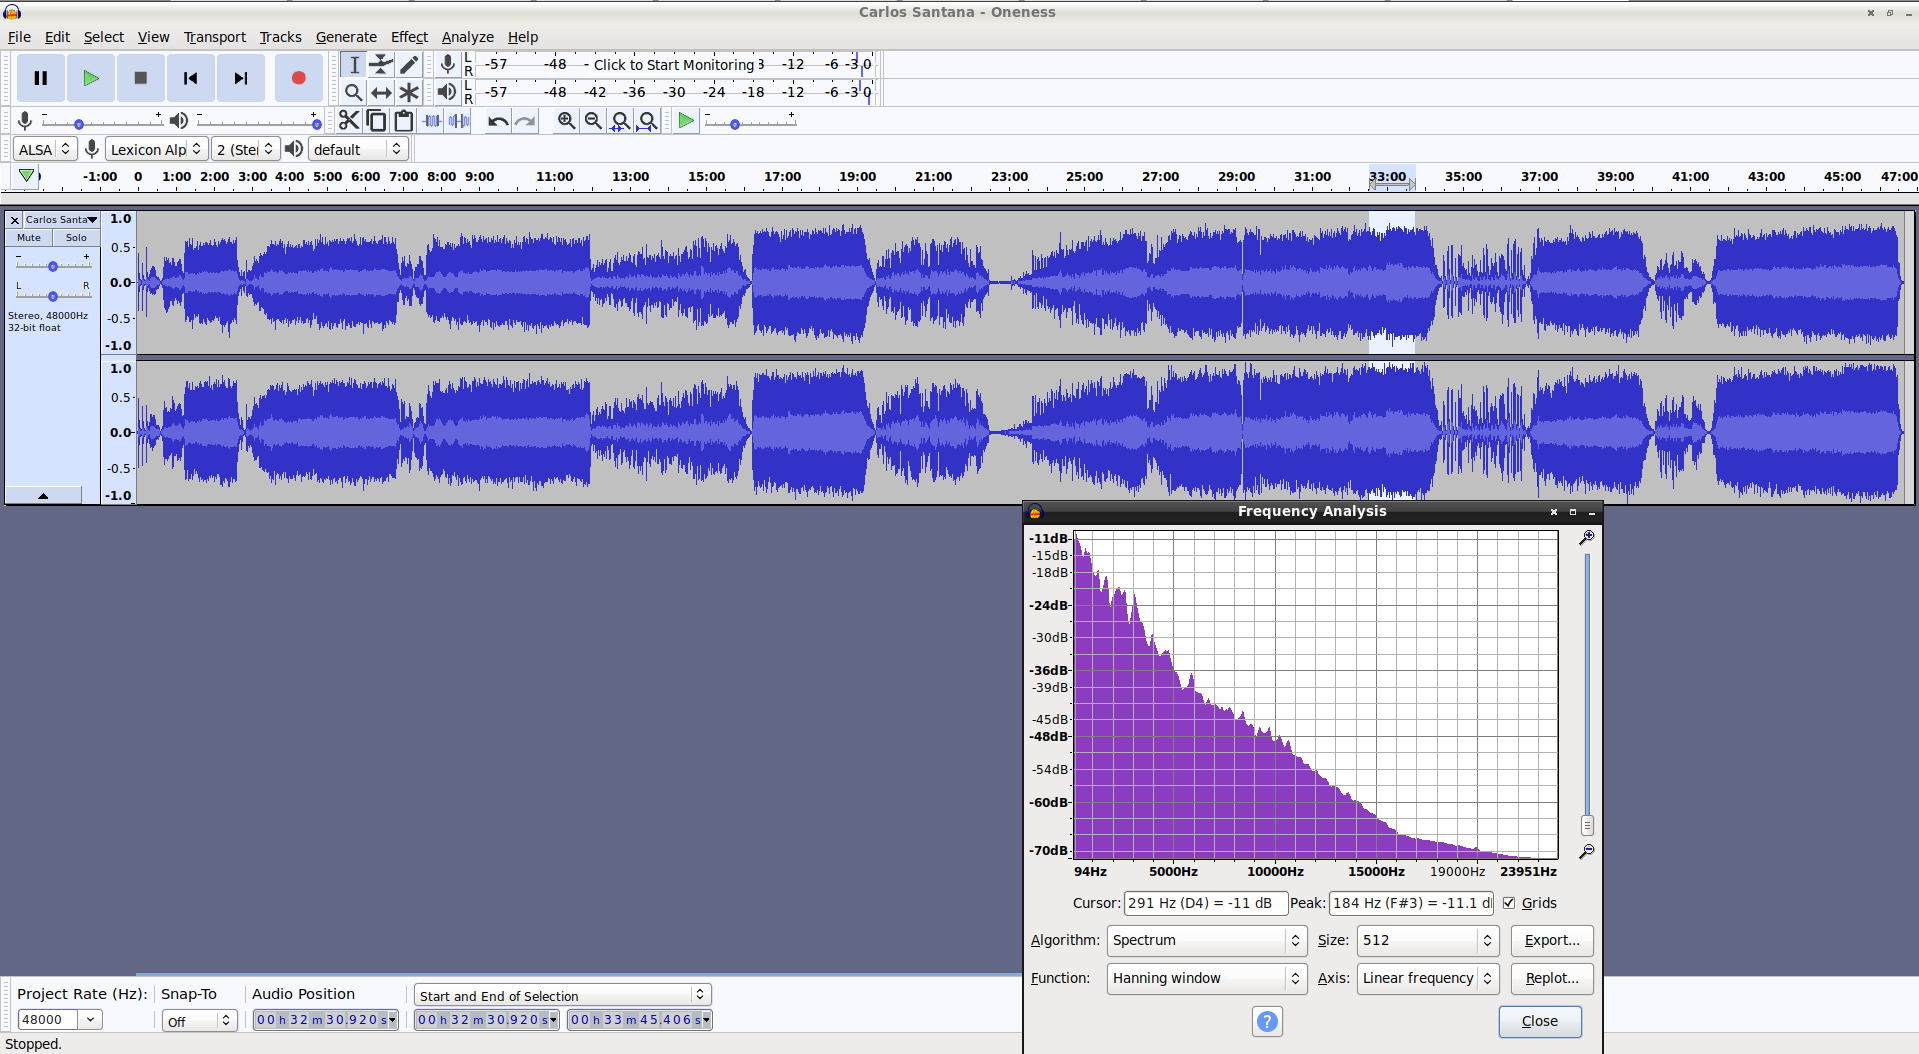Open the Effect menu
The image size is (1919, 1054).
[409, 37]
